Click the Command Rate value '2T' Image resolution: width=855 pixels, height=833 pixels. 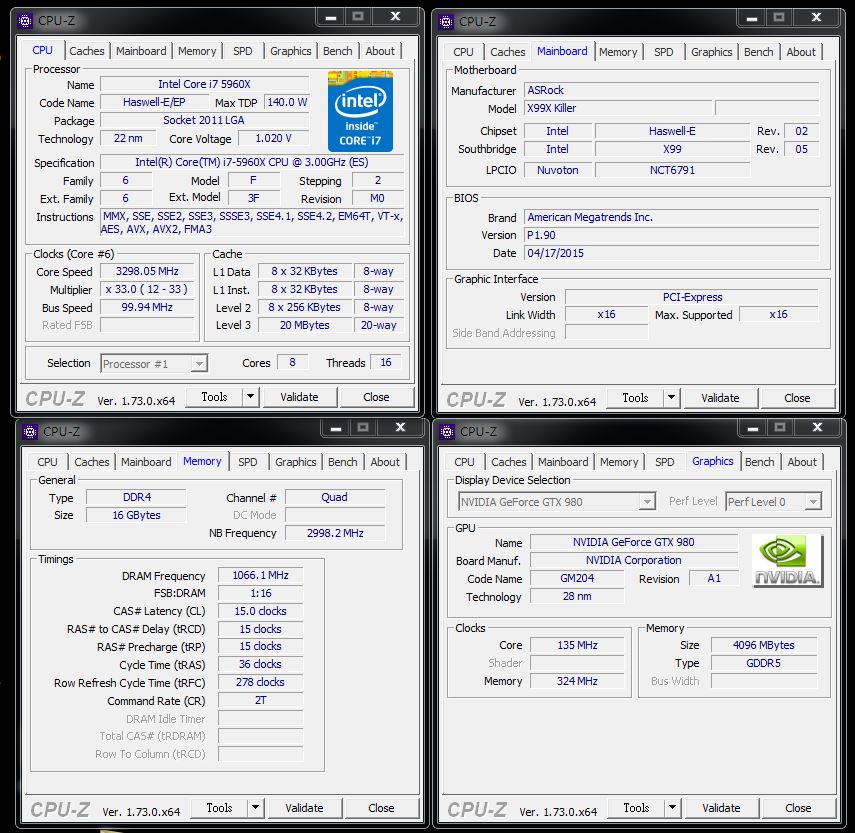pos(261,700)
